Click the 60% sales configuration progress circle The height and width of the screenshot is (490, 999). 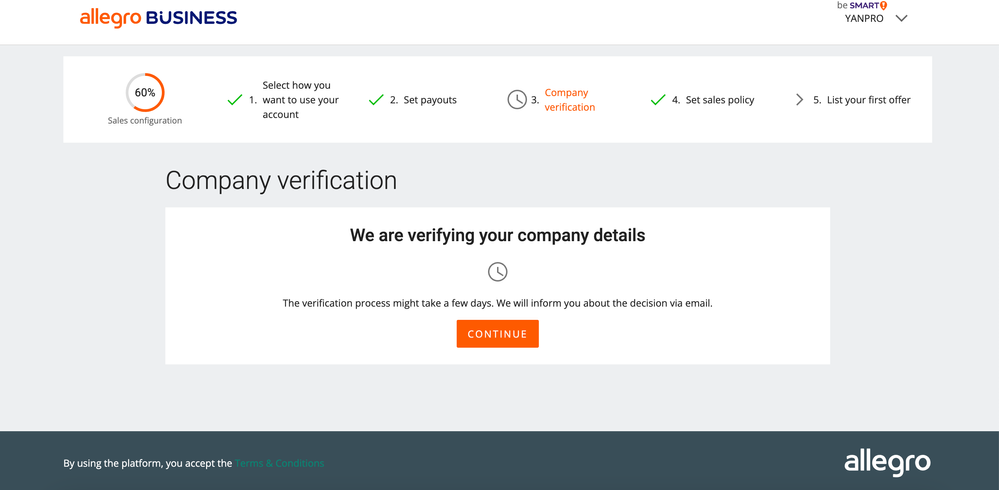point(145,93)
